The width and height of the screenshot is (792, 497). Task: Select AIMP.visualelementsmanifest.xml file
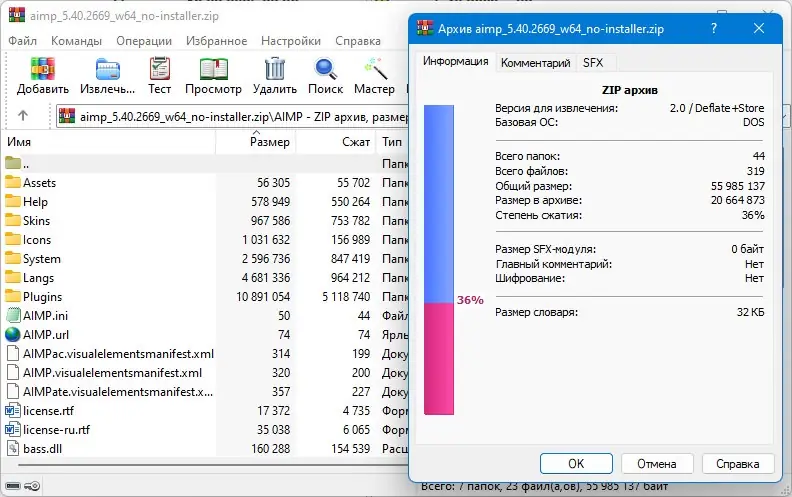tap(112, 373)
